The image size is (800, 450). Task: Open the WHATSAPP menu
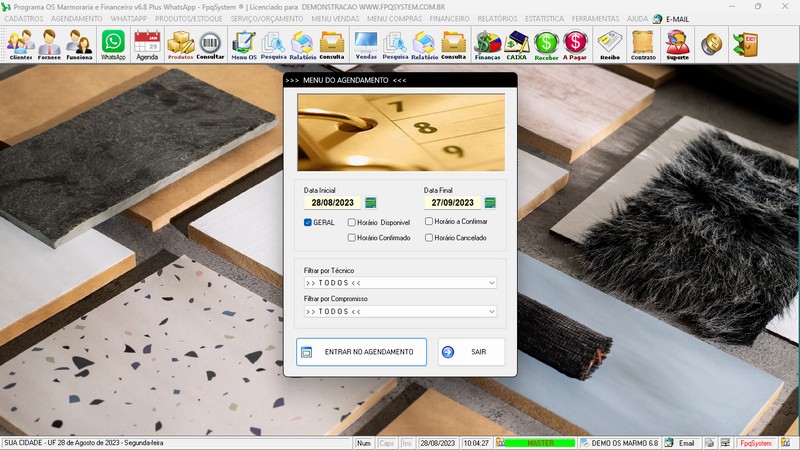tap(129, 19)
